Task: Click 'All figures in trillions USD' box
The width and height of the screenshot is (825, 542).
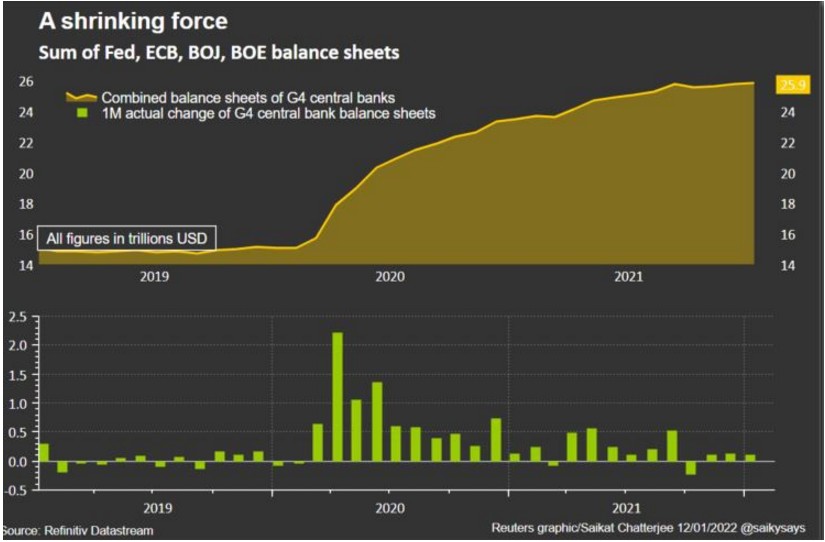Action: tap(129, 238)
